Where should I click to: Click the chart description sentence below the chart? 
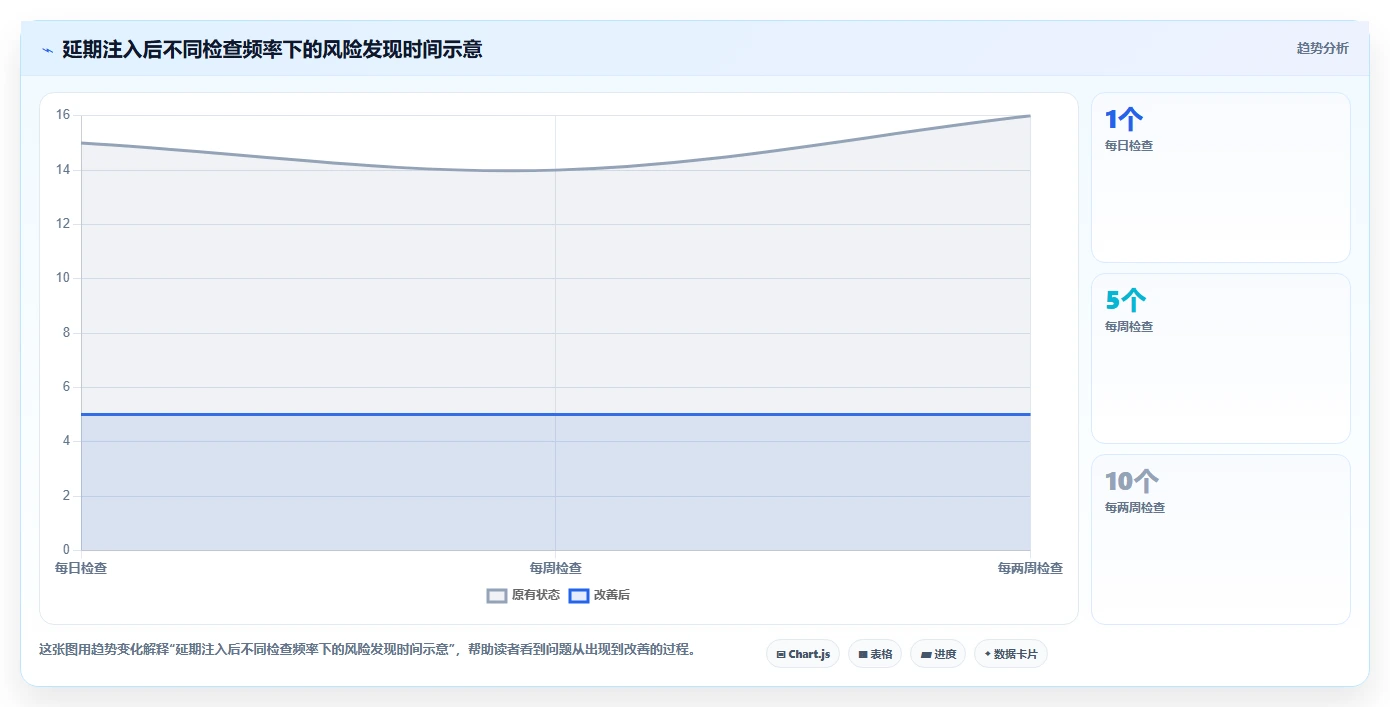[367, 650]
